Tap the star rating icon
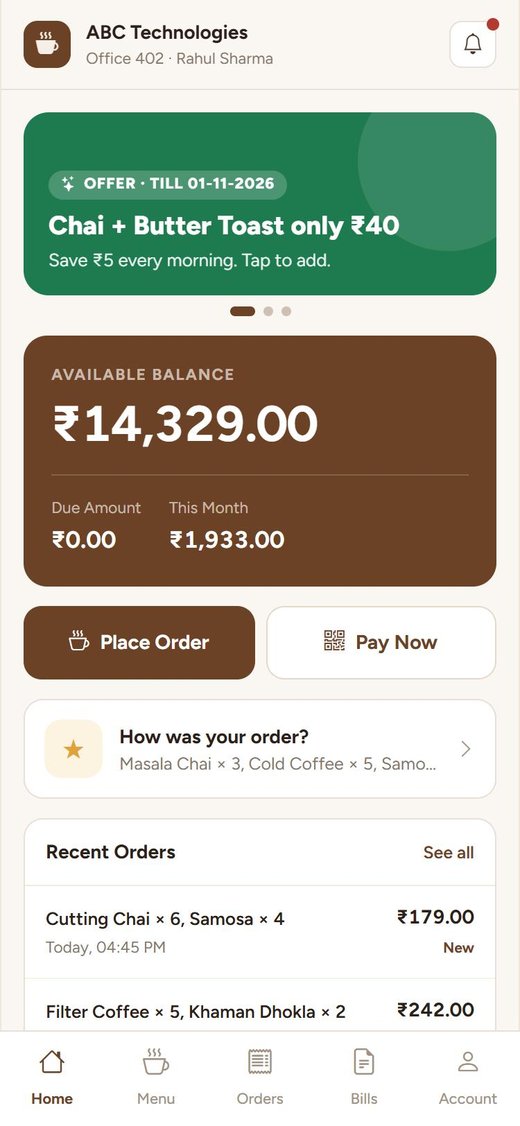 pos(73,749)
